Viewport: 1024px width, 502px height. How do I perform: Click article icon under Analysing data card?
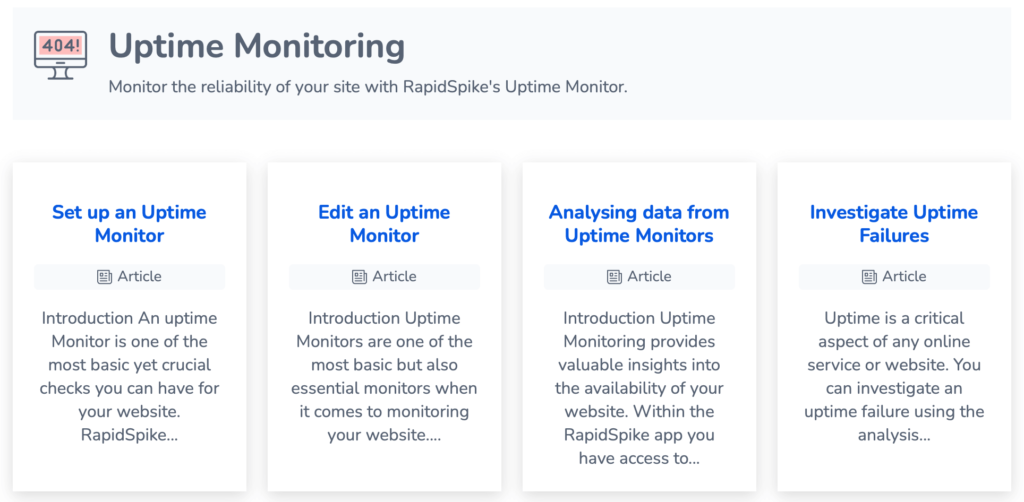point(614,277)
